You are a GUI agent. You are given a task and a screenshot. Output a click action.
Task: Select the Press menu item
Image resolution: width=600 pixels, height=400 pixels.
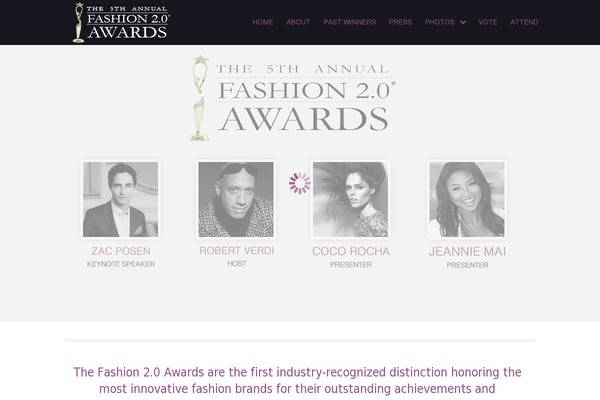pyautogui.click(x=400, y=22)
